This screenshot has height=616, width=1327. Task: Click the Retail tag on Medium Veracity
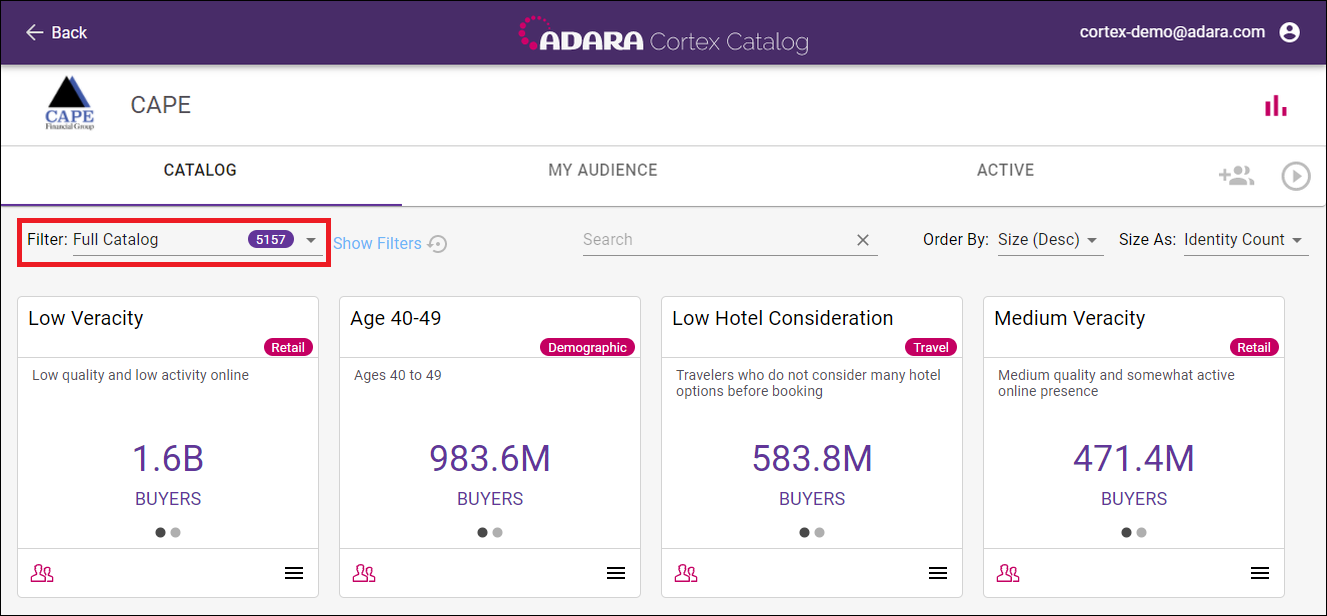point(1254,347)
